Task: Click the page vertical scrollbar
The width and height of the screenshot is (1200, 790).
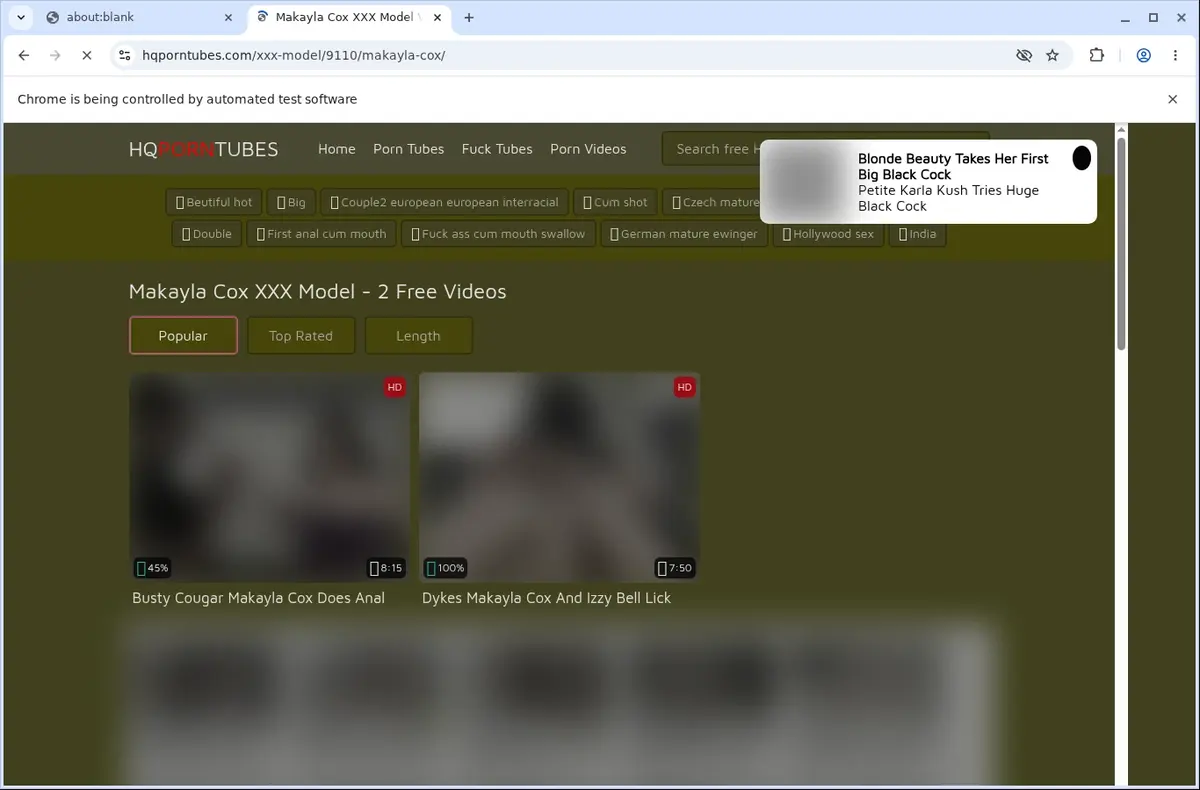Action: 1121,244
